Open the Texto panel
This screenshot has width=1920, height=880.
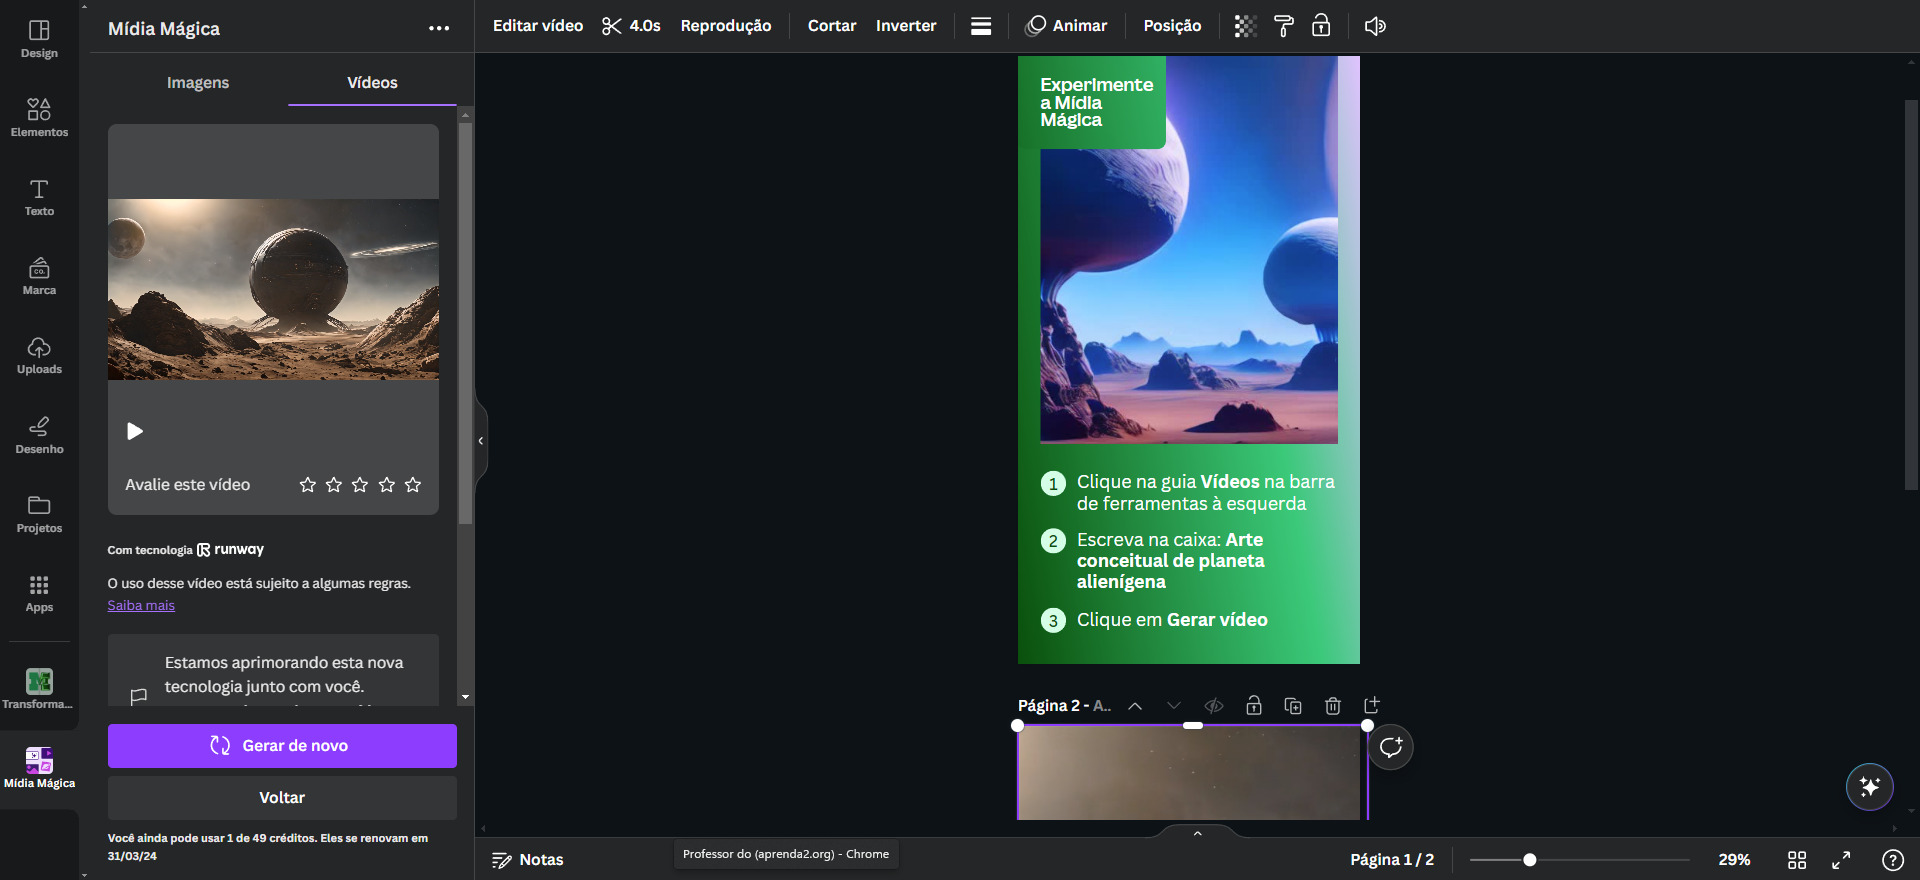point(39,197)
